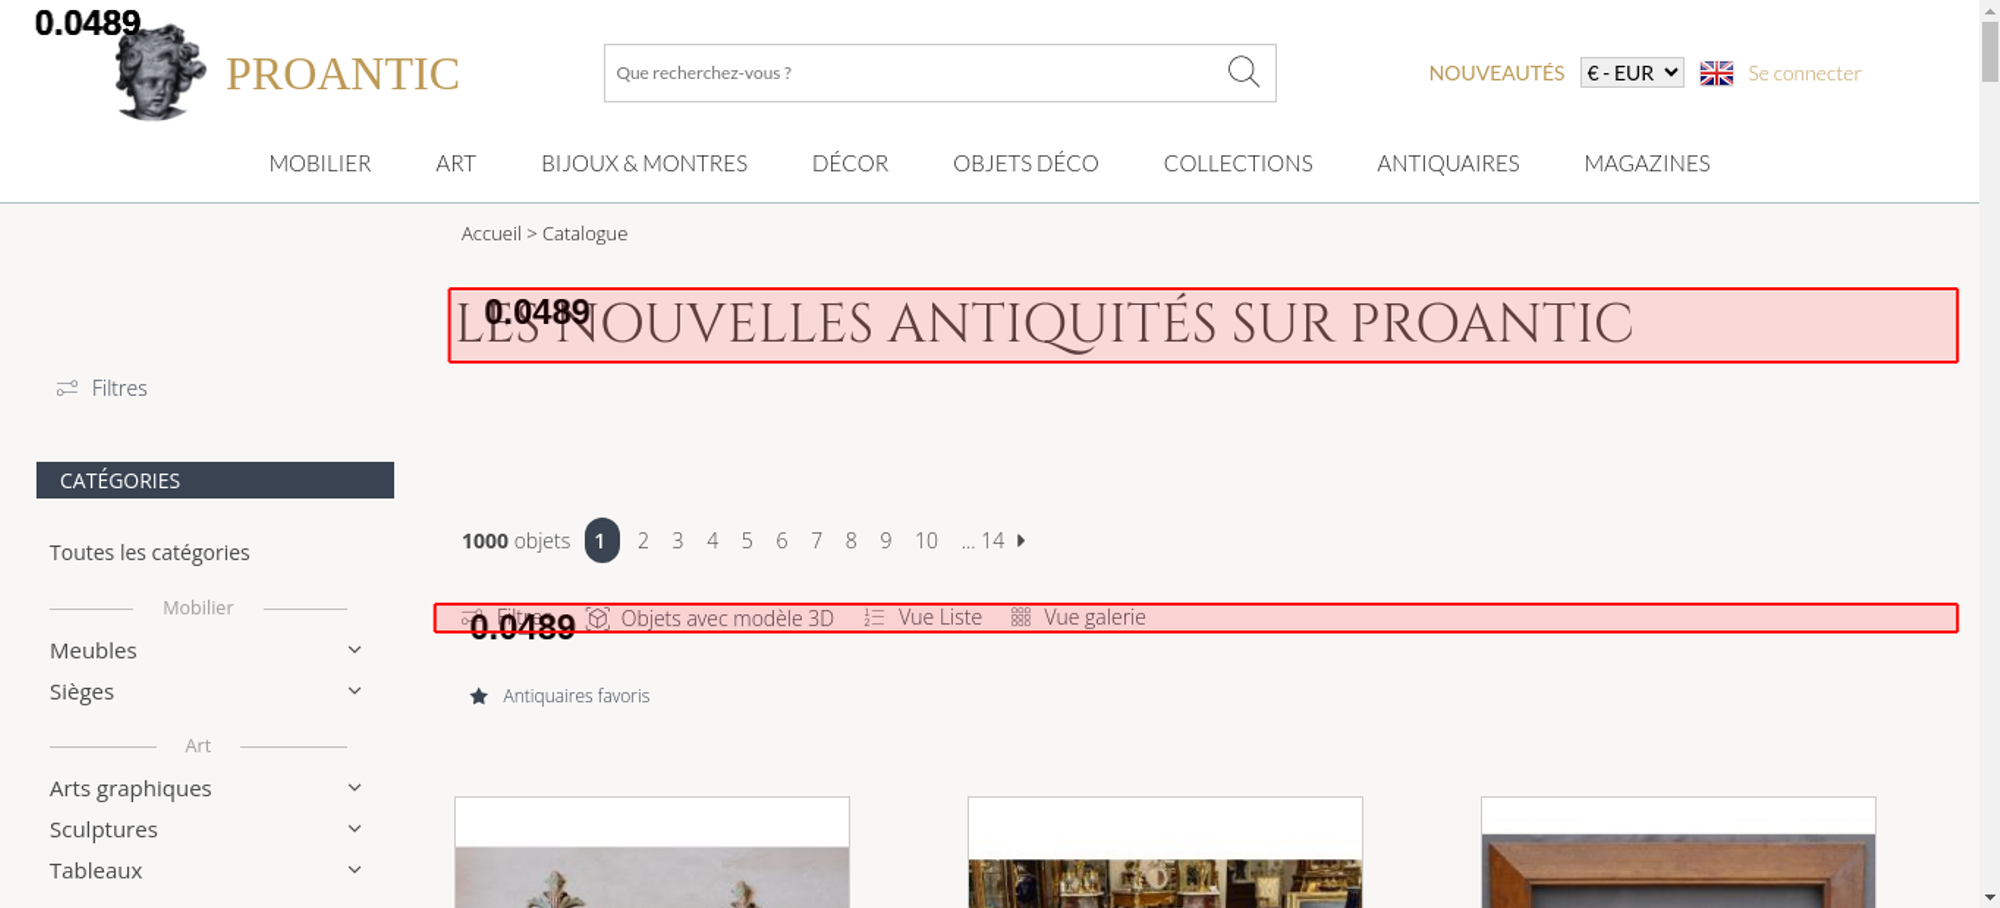Expand the Sièges category
This screenshot has width=2000, height=908.
(x=354, y=691)
